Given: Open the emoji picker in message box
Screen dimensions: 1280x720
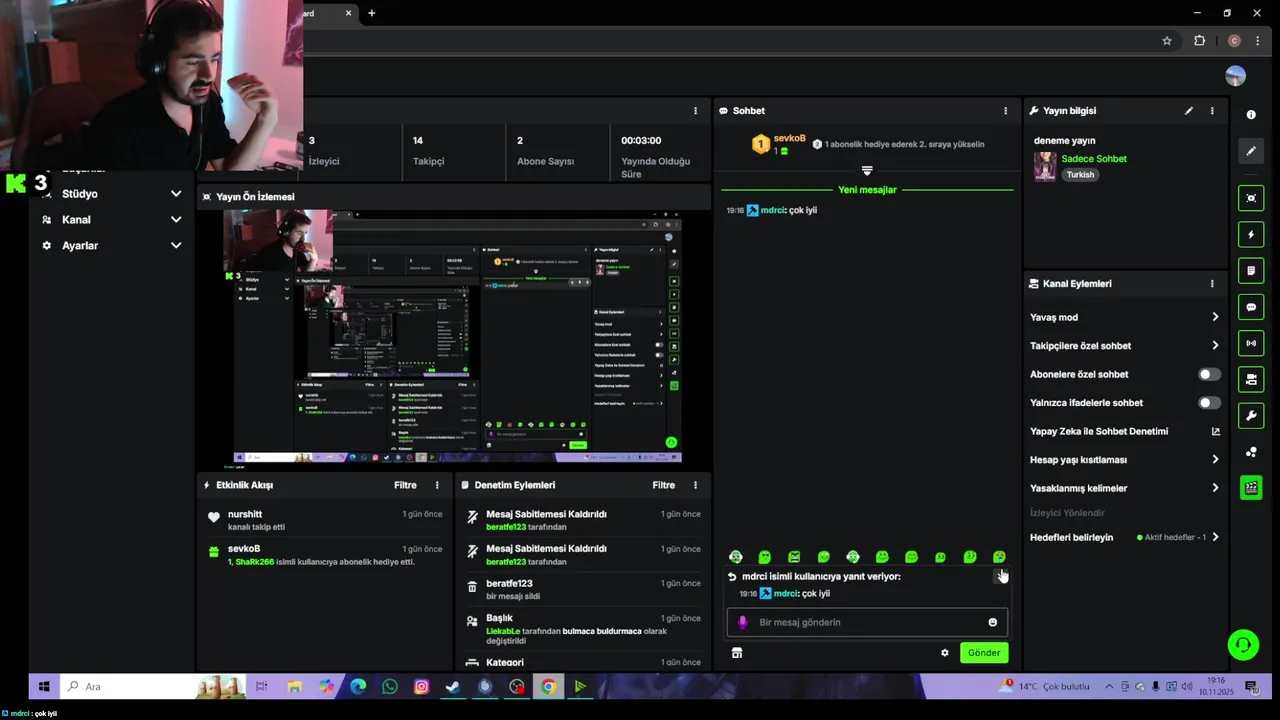Looking at the screenshot, I should [x=992, y=622].
